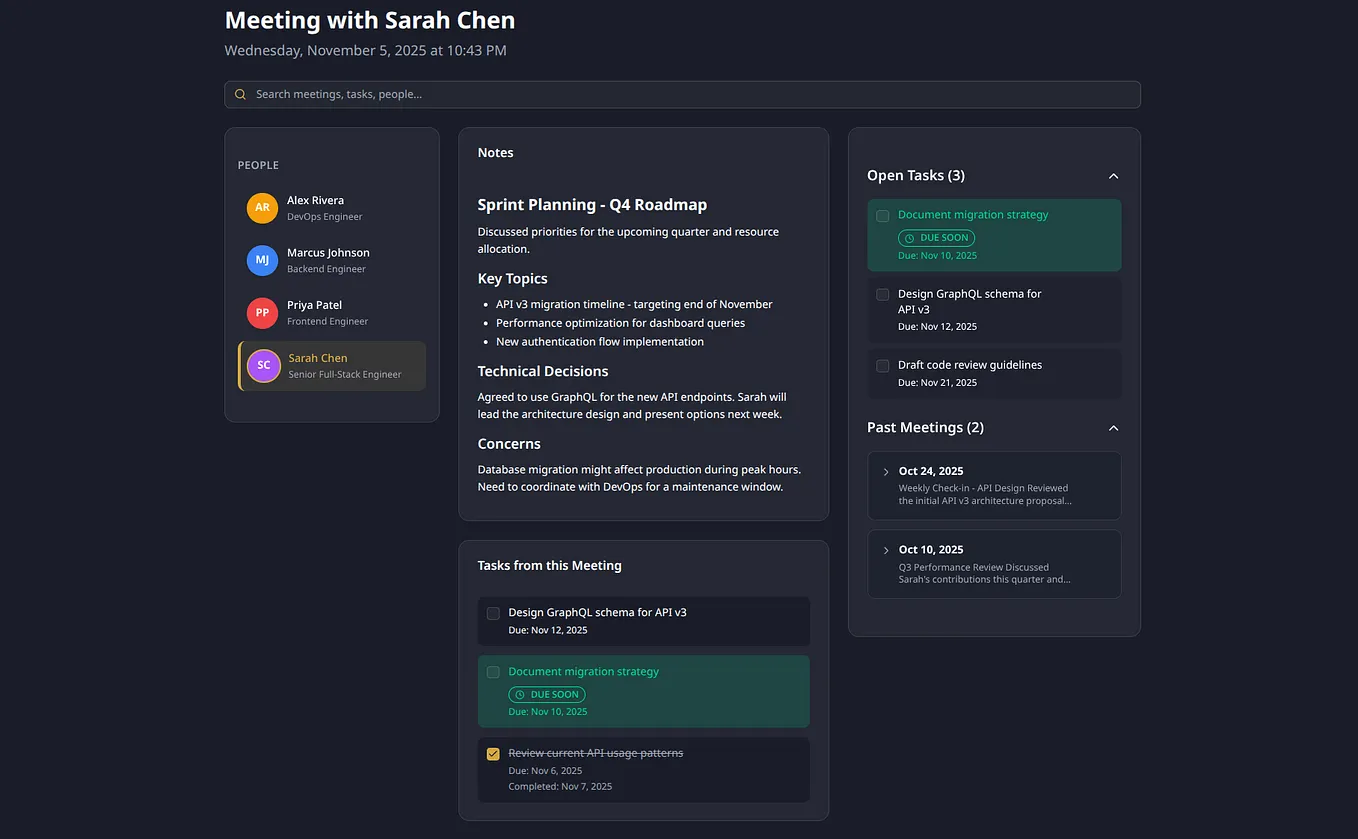Tick Document migration strategy in Open Tasks
The width and height of the screenshot is (1358, 839).
pyautogui.click(x=883, y=216)
